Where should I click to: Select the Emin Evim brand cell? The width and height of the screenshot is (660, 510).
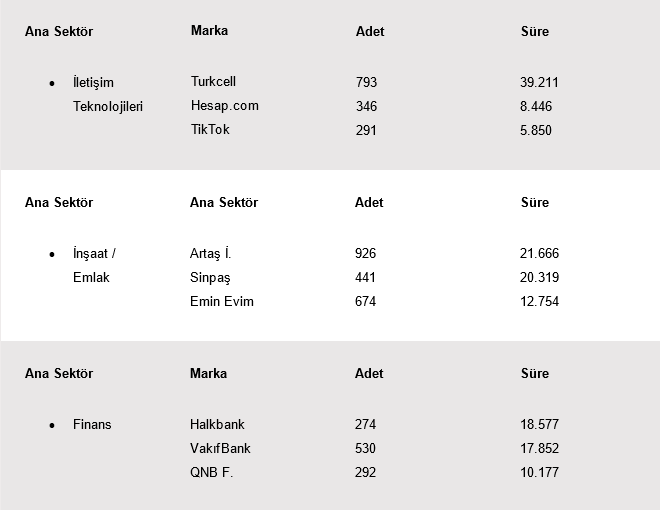(222, 302)
